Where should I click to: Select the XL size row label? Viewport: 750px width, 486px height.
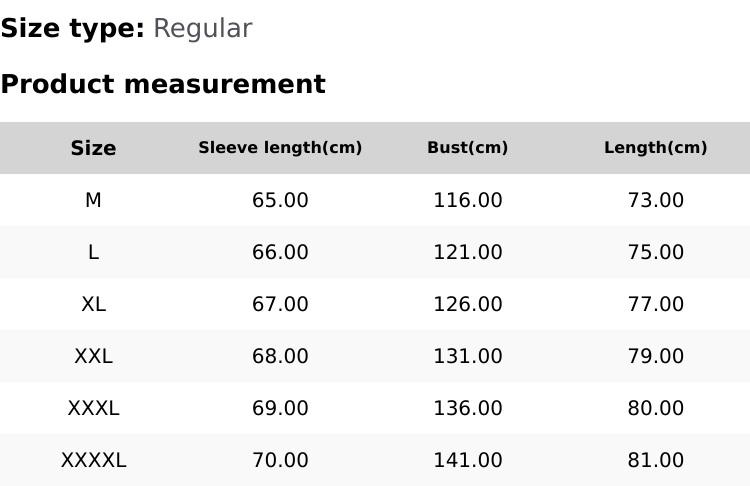[x=93, y=304]
